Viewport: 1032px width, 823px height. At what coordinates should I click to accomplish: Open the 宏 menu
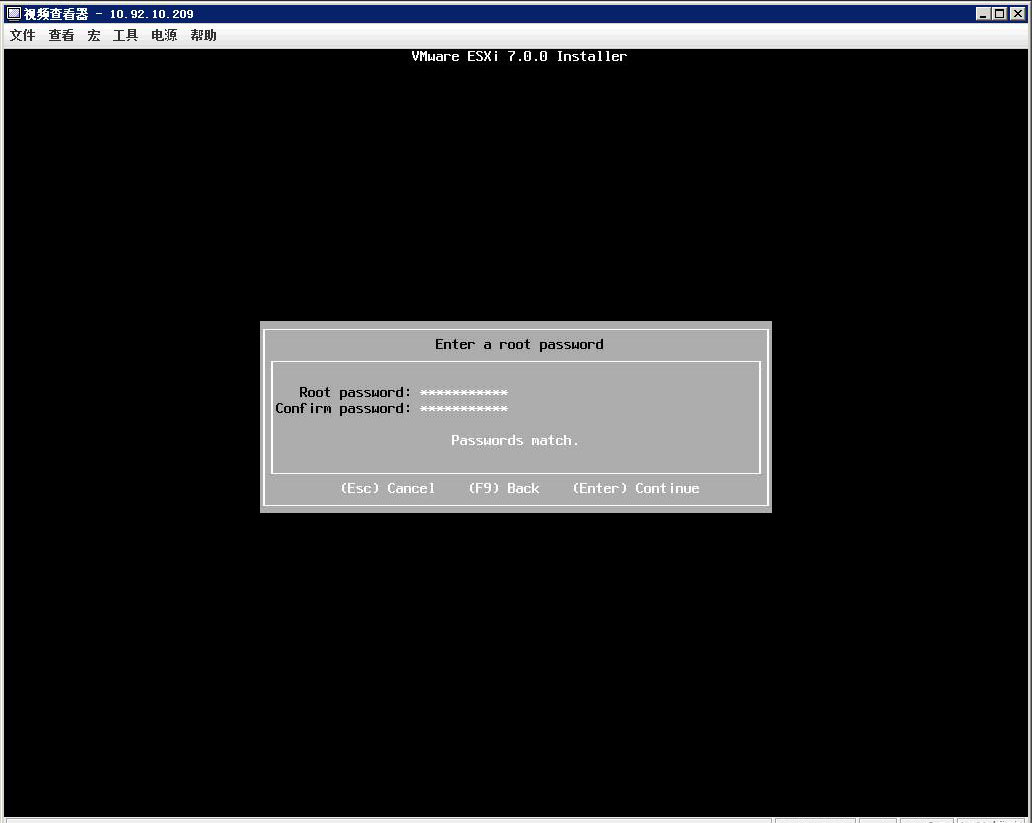point(93,36)
